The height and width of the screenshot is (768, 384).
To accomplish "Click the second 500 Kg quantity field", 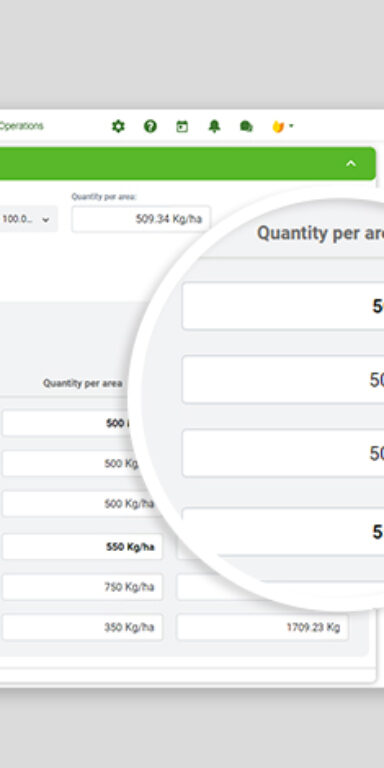I will [x=71, y=463].
